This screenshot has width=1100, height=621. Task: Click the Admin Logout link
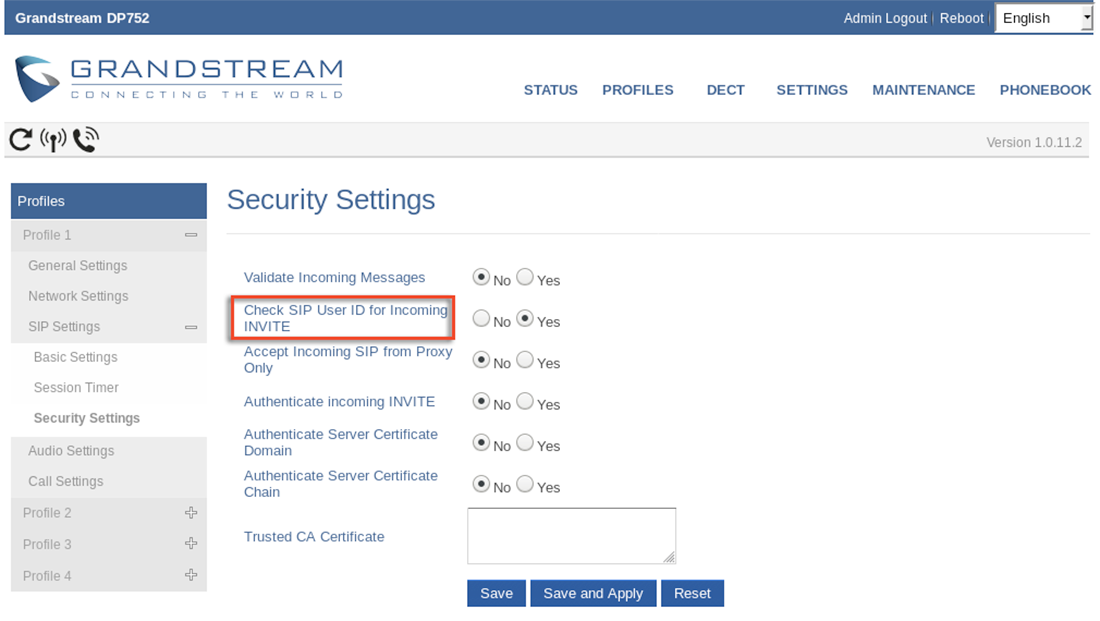point(885,18)
